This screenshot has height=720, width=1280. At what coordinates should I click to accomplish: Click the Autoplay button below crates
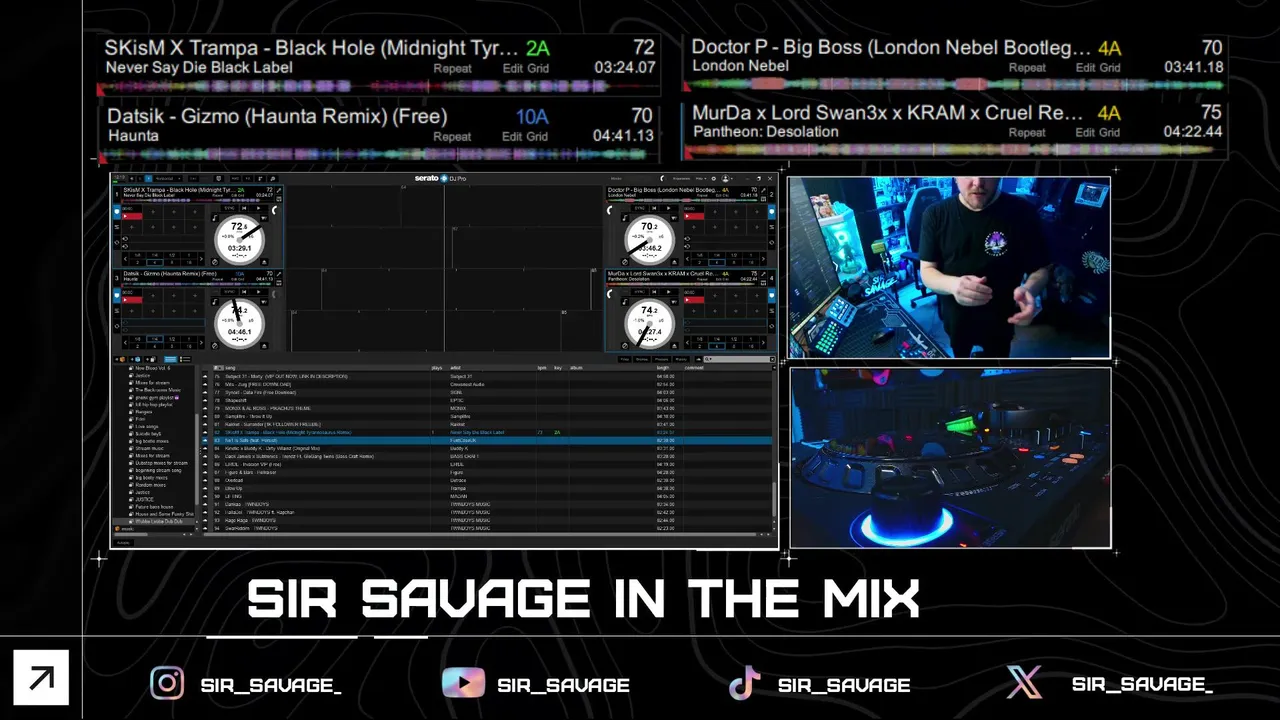point(123,543)
